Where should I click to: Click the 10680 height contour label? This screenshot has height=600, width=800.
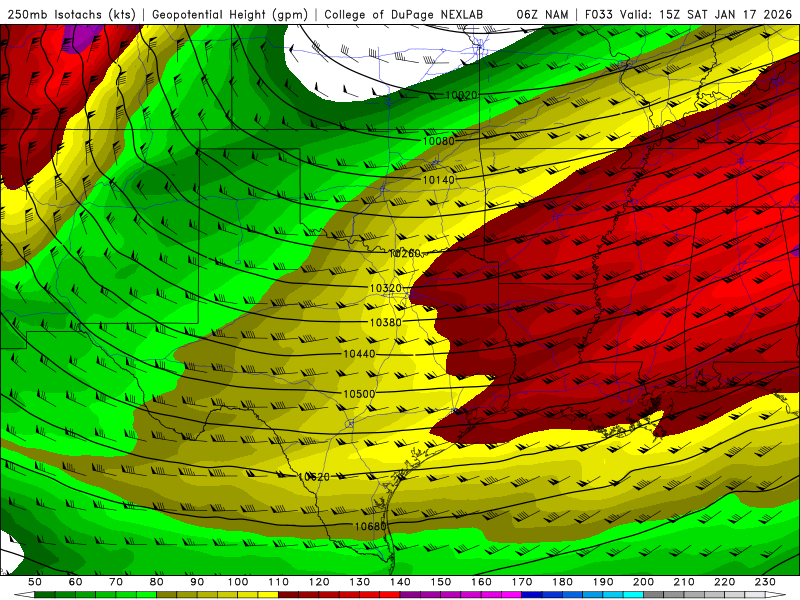[370, 526]
